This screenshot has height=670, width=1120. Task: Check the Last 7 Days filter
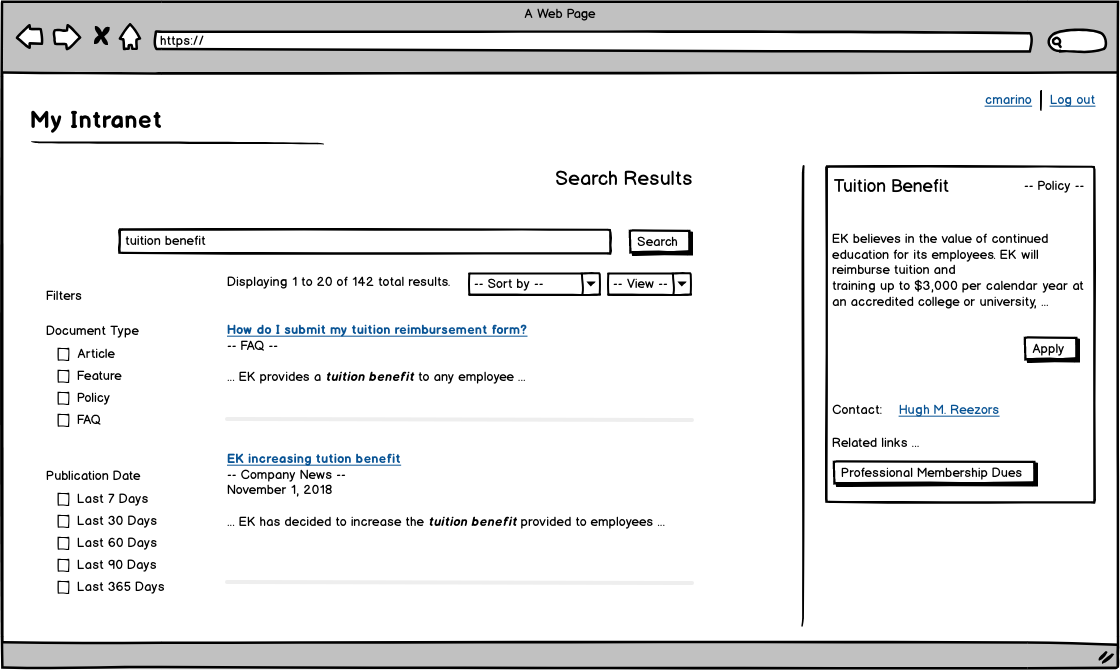(64, 499)
